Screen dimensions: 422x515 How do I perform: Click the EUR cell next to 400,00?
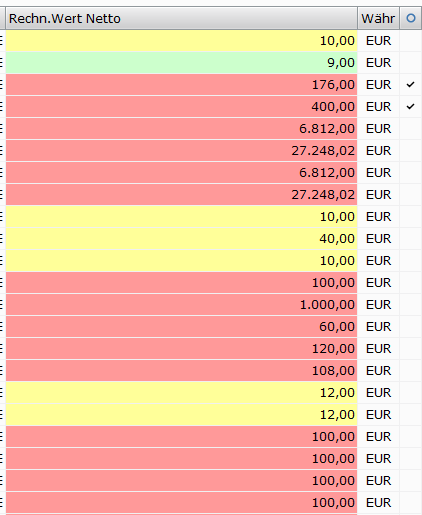coord(379,107)
